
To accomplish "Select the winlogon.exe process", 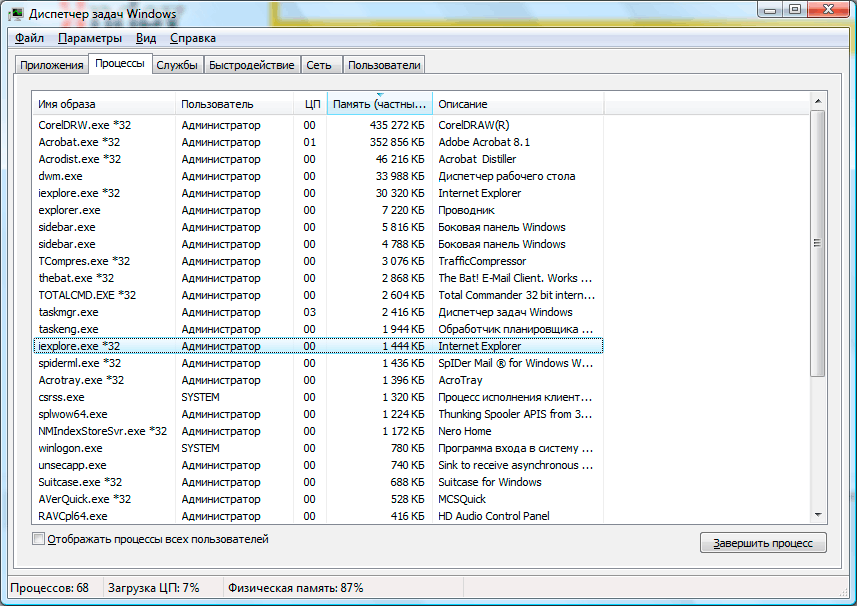I will pyautogui.click(x=318, y=448).
